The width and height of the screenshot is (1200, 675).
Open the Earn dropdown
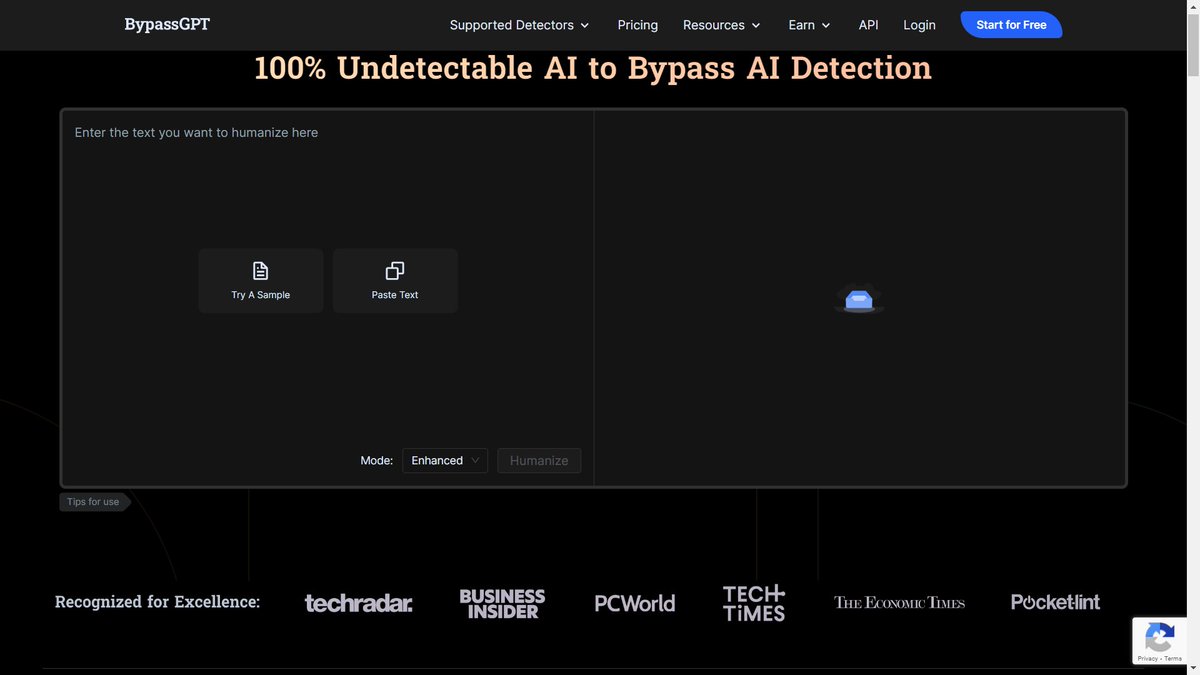click(x=810, y=25)
